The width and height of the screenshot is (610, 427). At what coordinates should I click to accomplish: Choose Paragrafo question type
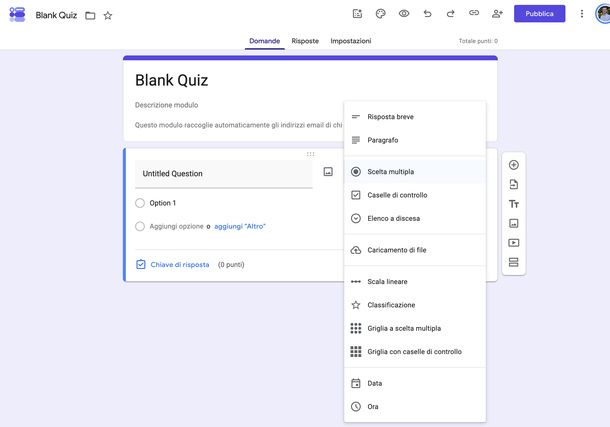415,140
